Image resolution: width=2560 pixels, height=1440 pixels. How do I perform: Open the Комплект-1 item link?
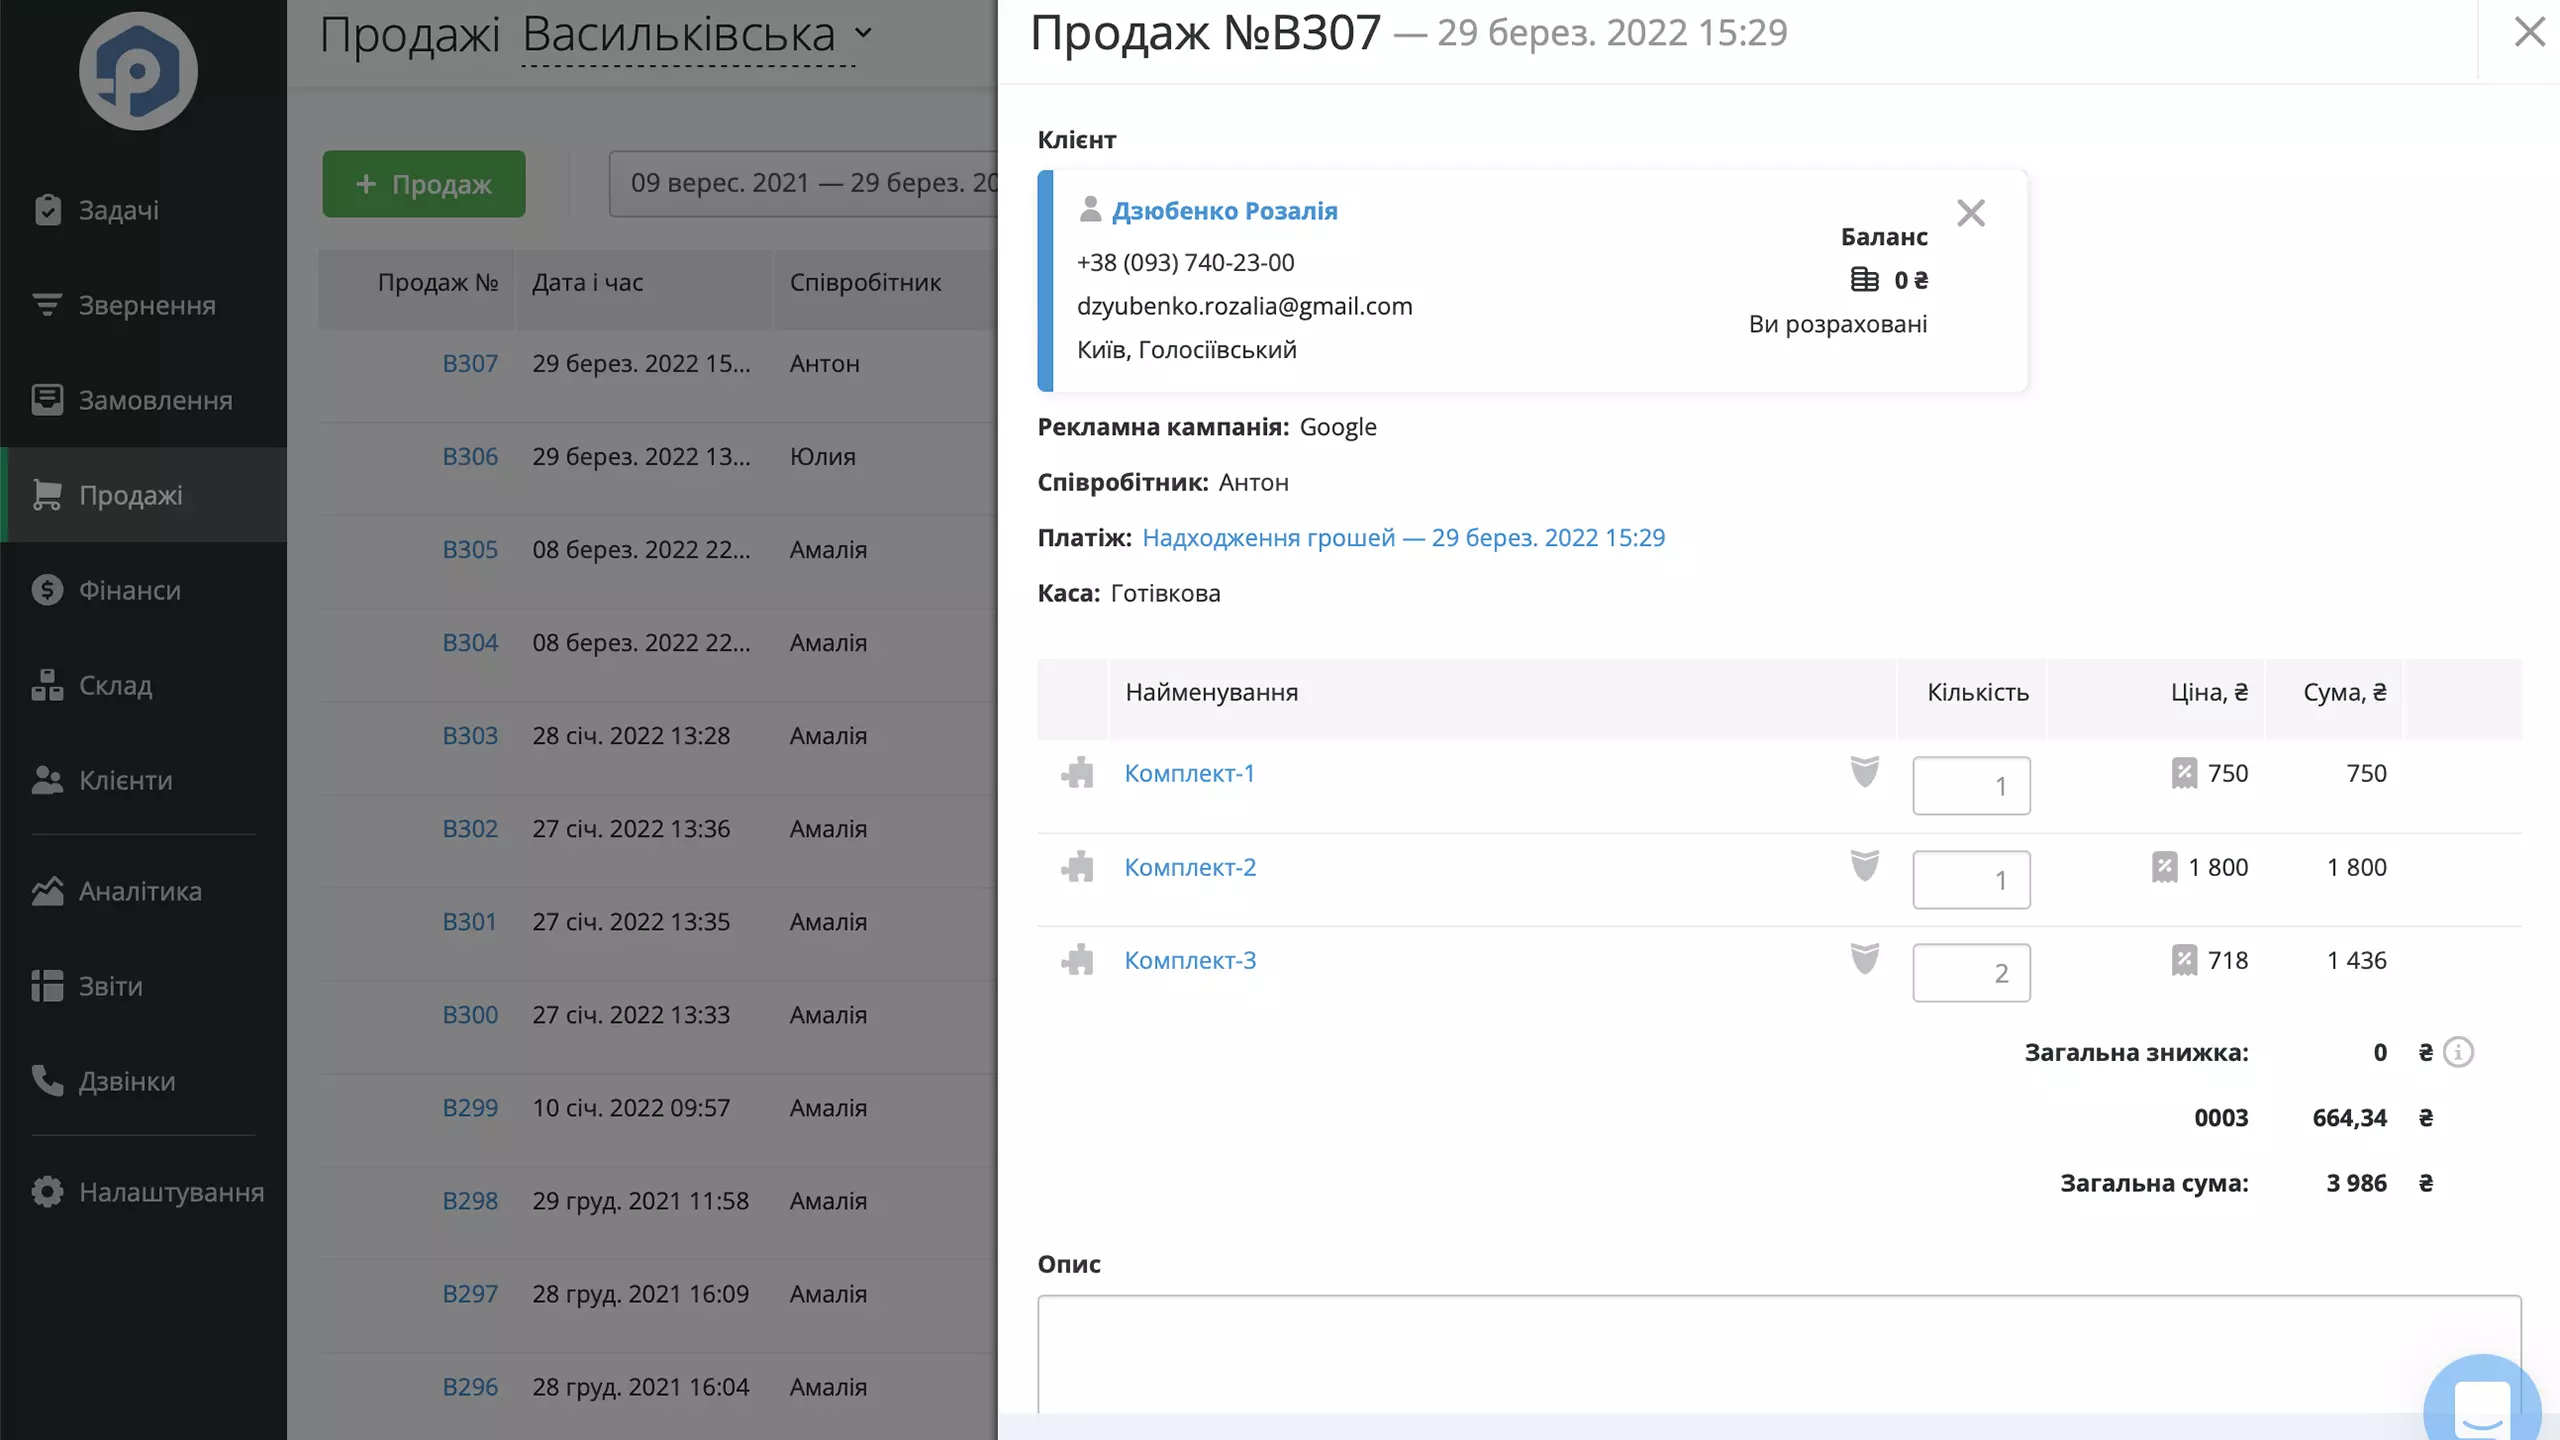[1189, 773]
